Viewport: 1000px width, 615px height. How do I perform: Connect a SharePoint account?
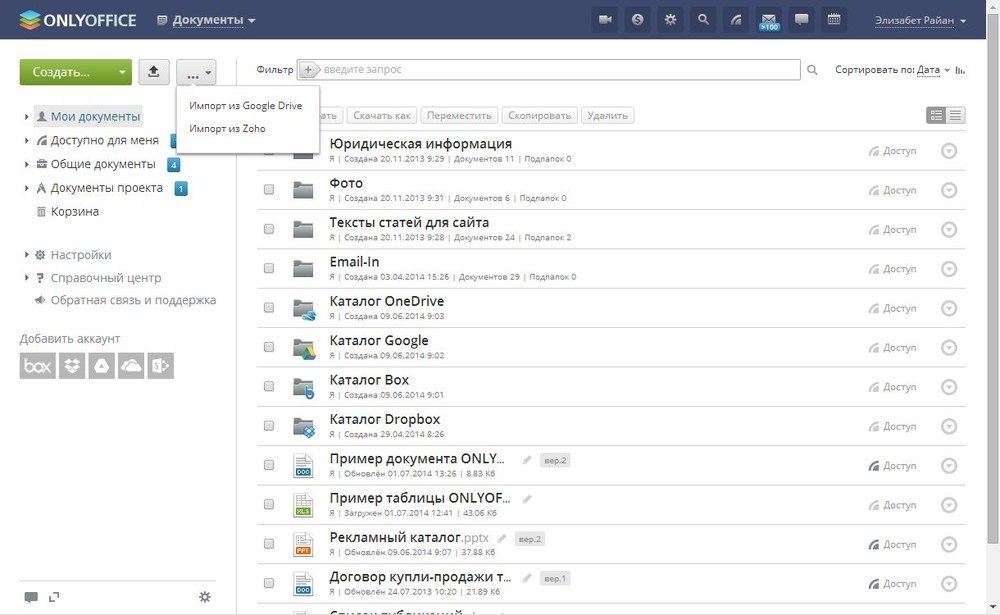pyautogui.click(x=161, y=366)
